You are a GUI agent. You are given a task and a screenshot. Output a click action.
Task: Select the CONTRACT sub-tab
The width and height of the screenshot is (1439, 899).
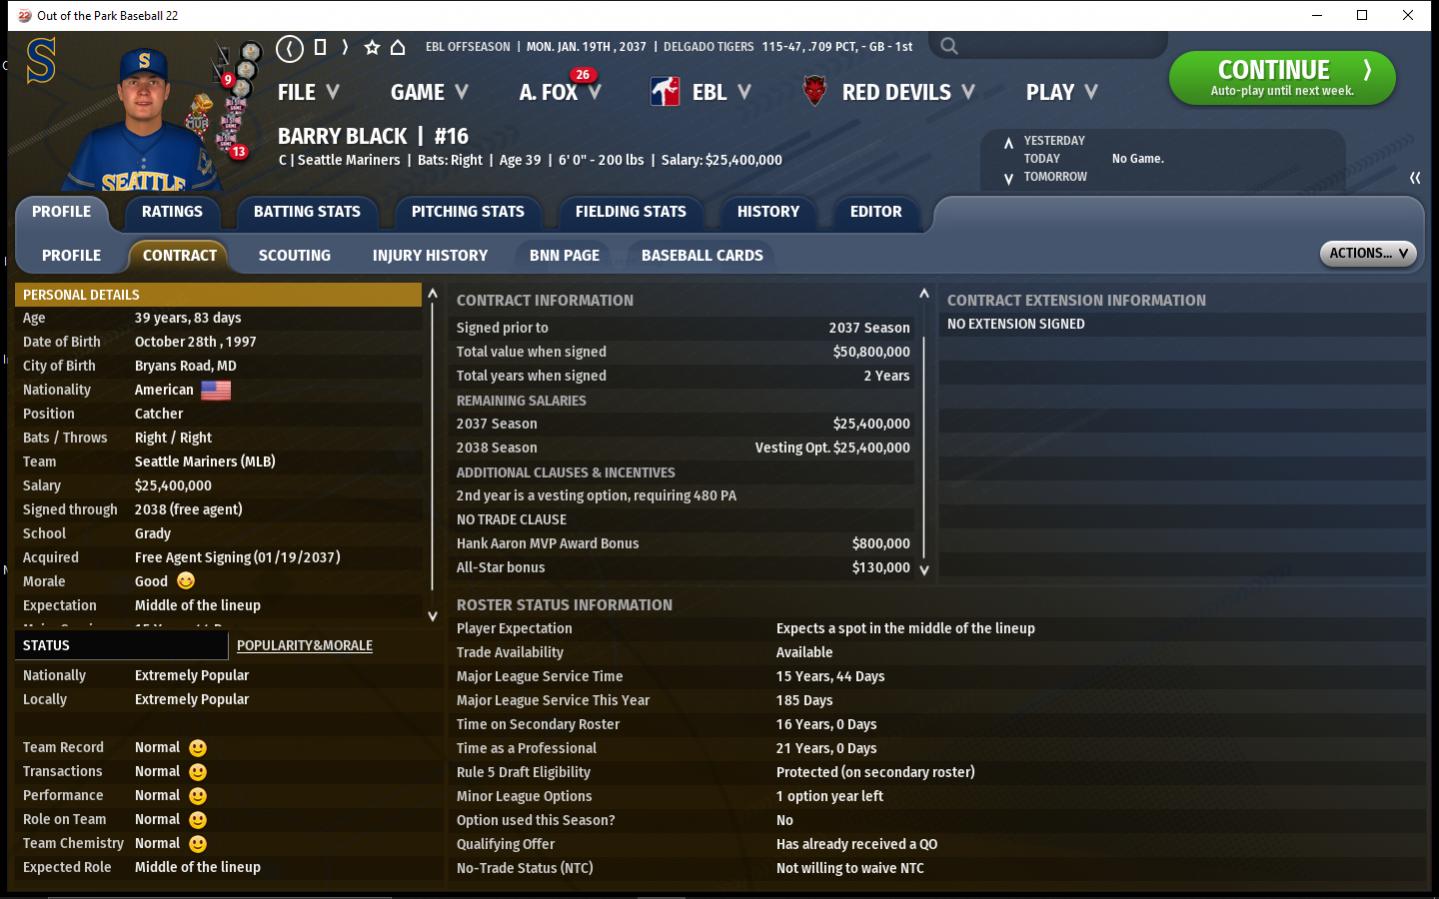coord(180,255)
